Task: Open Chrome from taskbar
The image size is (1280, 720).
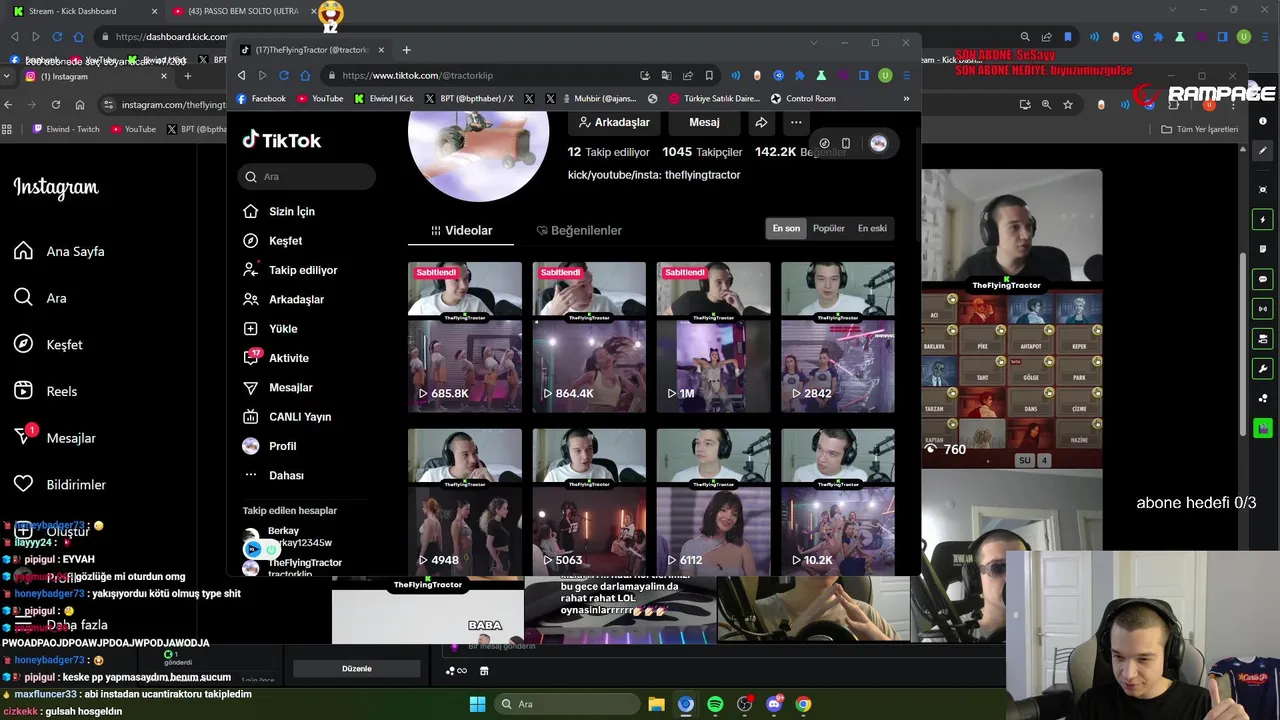Action: tap(803, 704)
